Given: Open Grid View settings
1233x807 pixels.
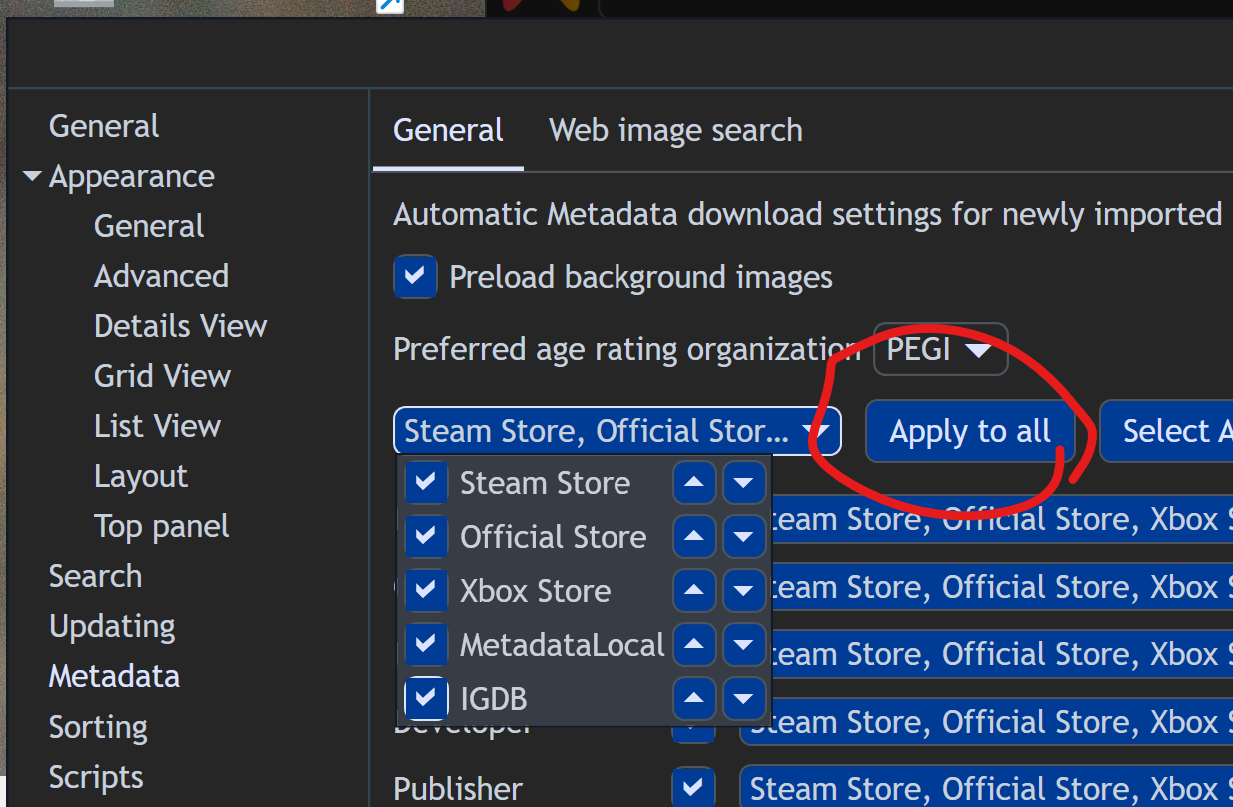Looking at the screenshot, I should point(162,376).
